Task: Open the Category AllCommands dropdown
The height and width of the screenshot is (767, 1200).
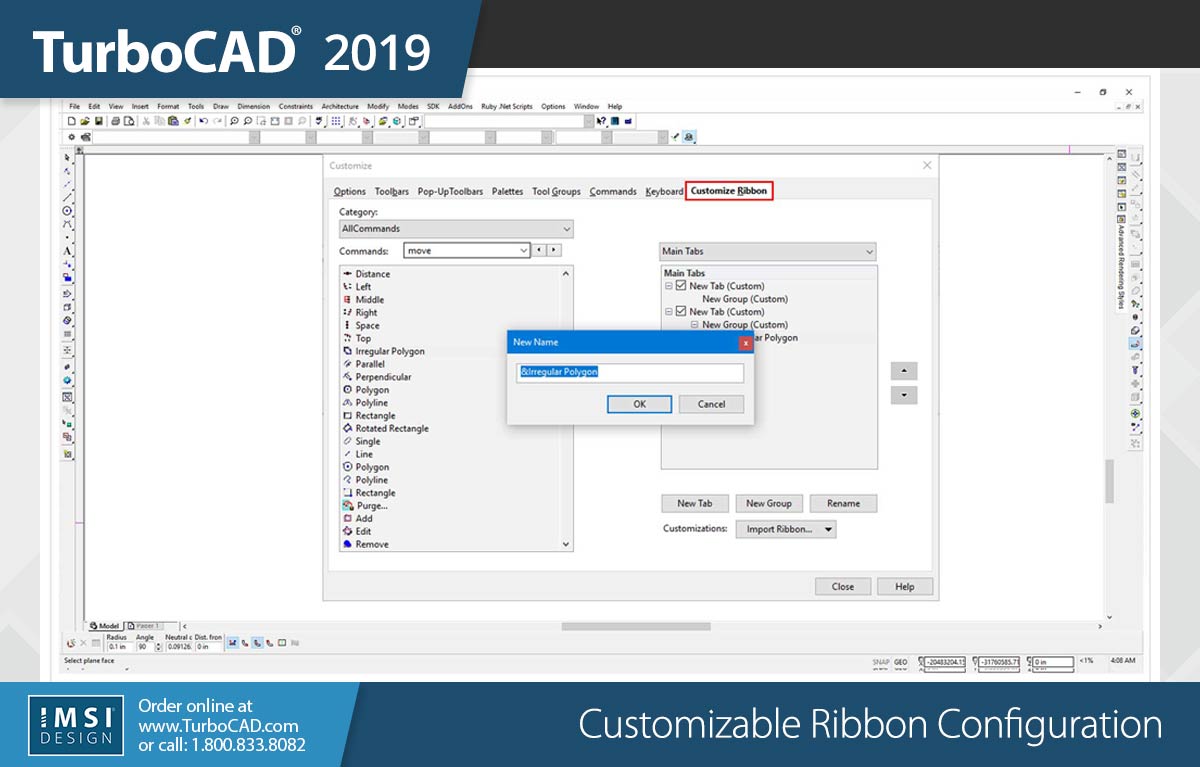Action: tap(457, 229)
